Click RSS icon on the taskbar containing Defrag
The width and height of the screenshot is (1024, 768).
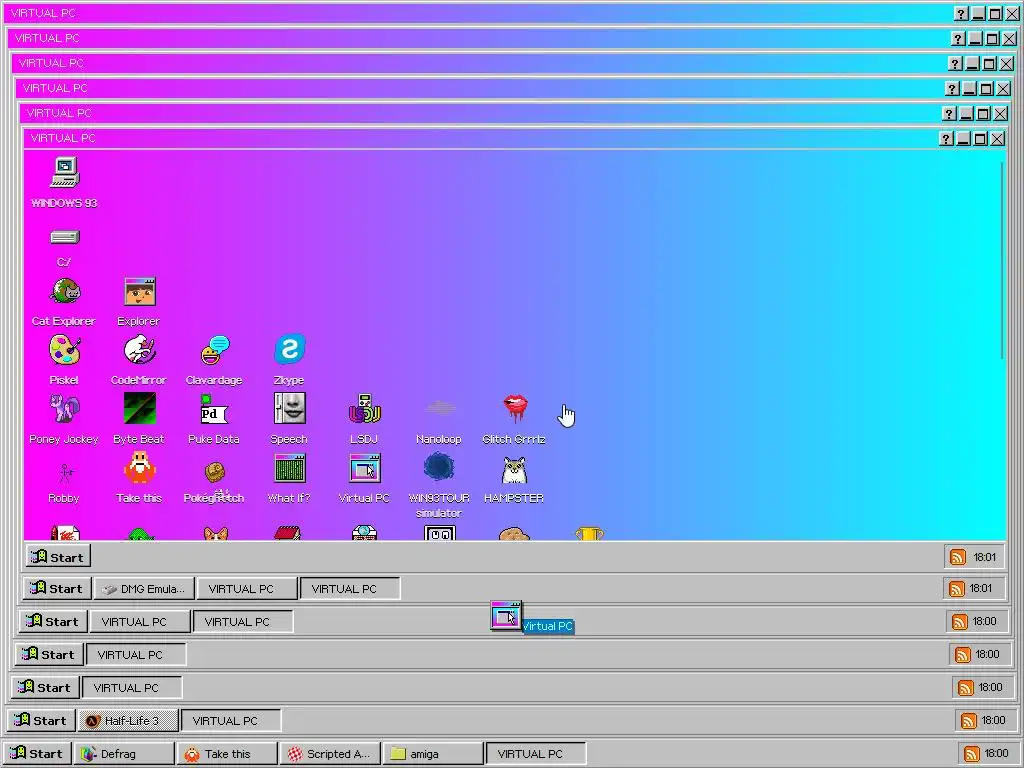pyautogui.click(x=972, y=754)
